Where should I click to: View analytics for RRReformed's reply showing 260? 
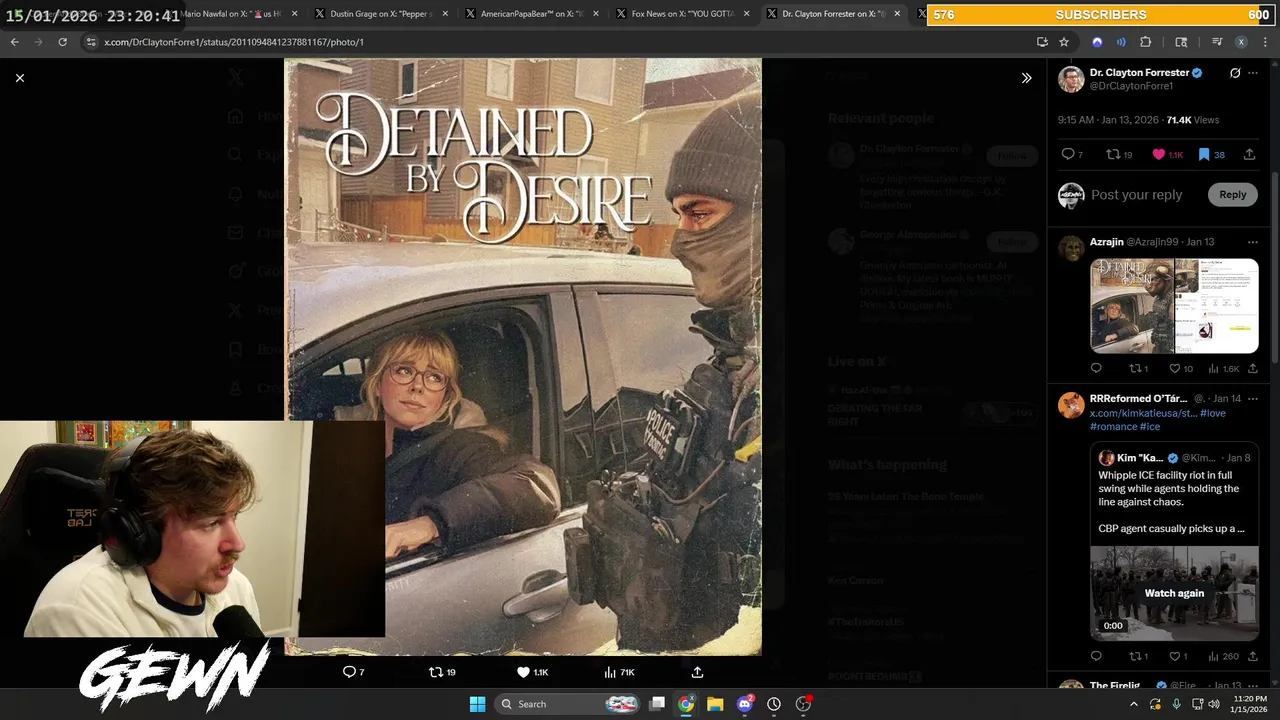(1224, 656)
